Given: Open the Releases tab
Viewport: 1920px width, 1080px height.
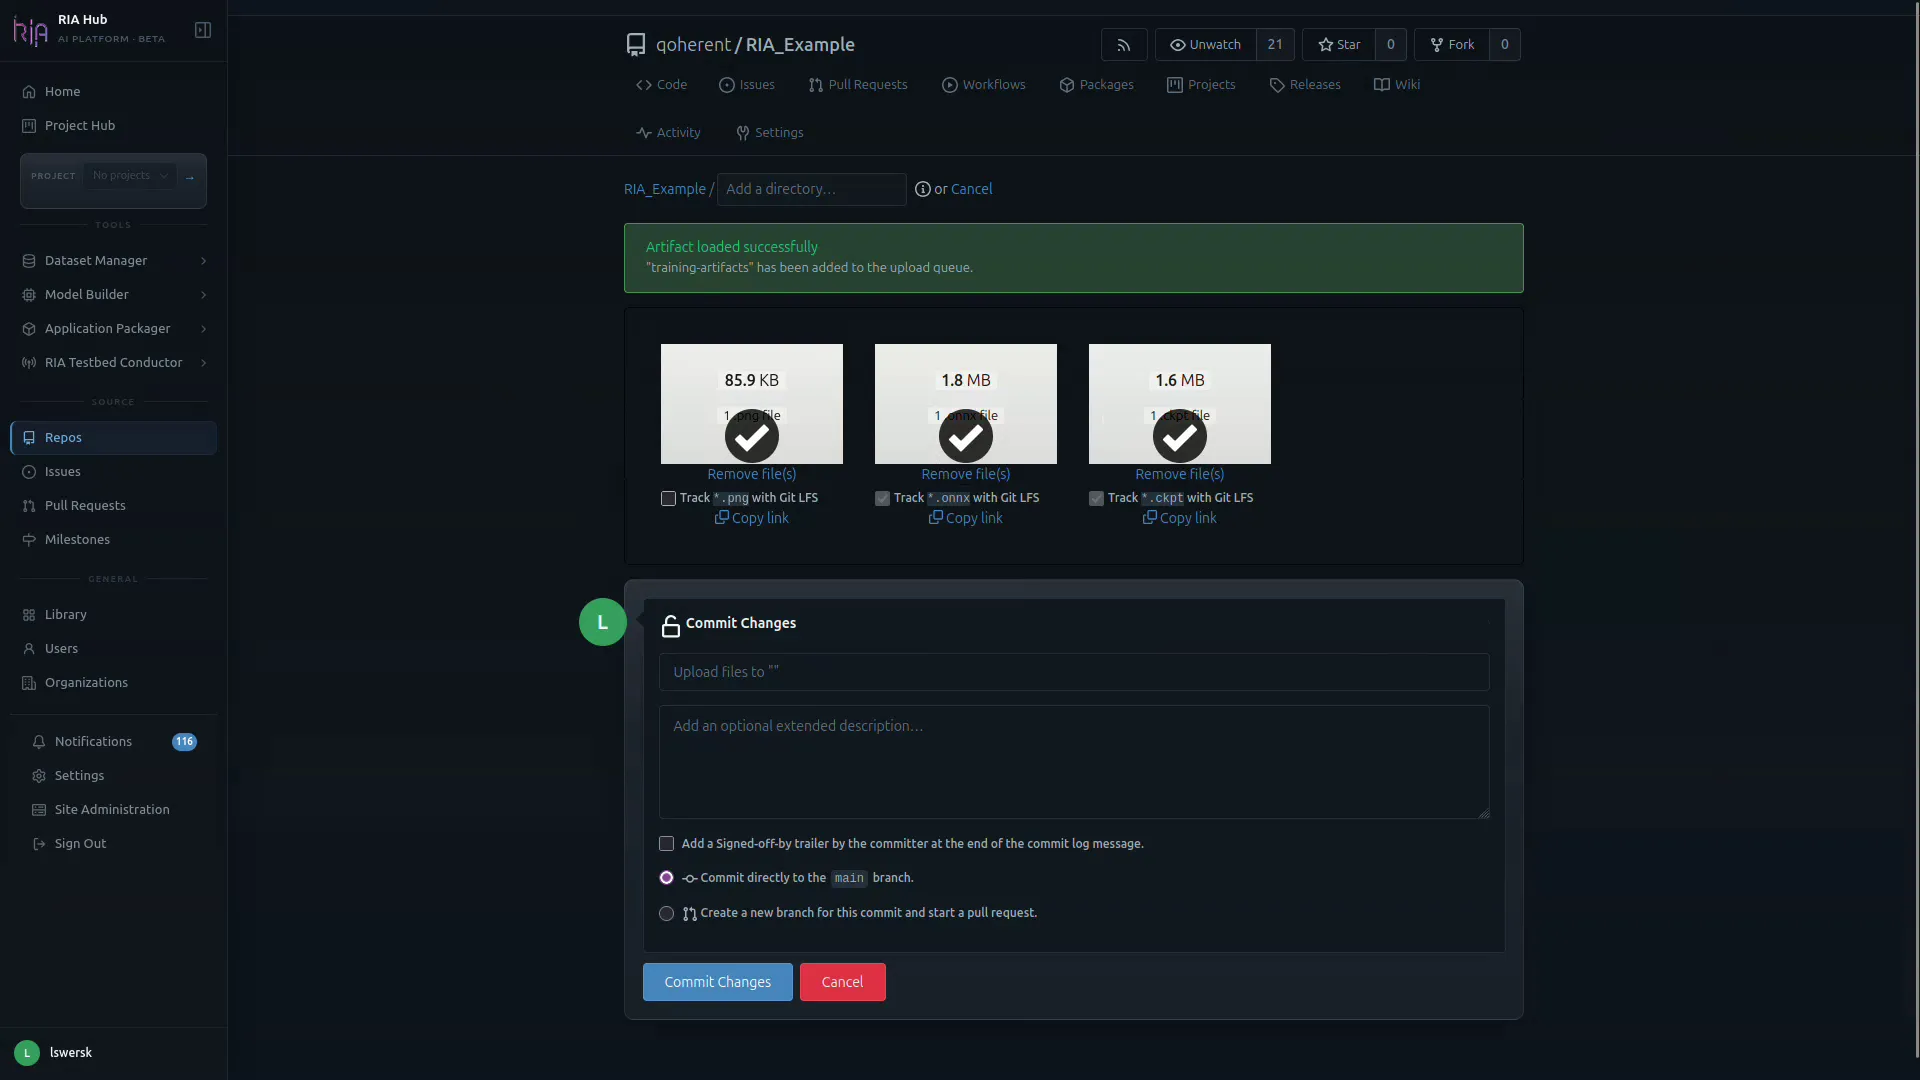Looking at the screenshot, I should click(1305, 85).
